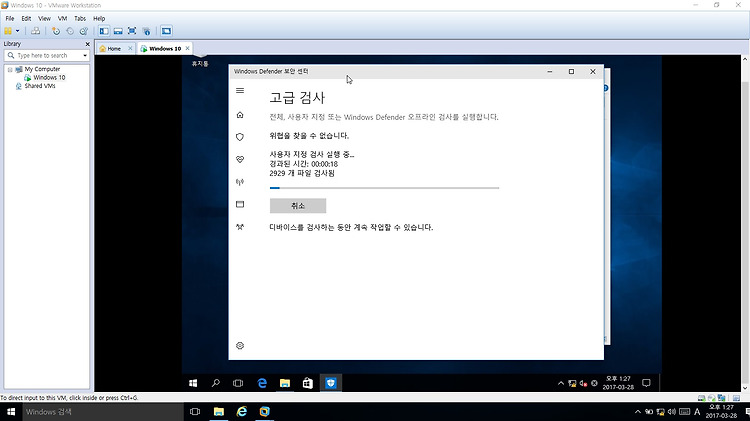Click the host touch keyboard tray icon
Screen dimensions: 750x421
tap(684, 412)
